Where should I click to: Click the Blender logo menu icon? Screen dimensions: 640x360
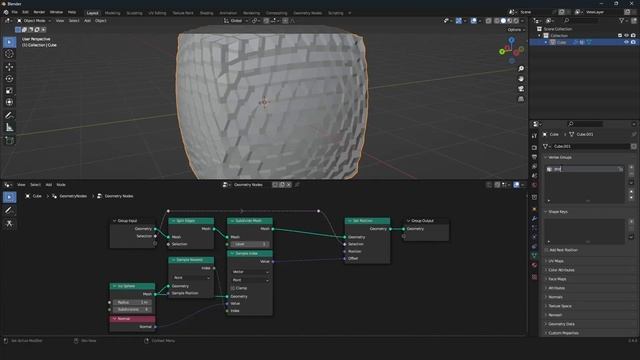pyautogui.click(x=6, y=12)
